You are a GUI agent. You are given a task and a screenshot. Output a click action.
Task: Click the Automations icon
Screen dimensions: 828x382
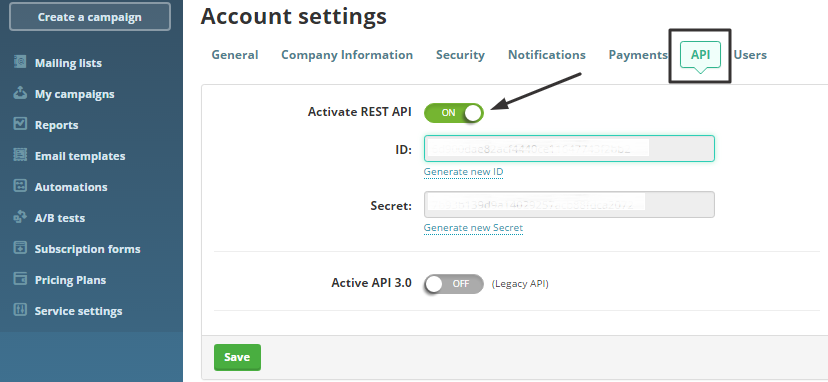tap(20, 186)
